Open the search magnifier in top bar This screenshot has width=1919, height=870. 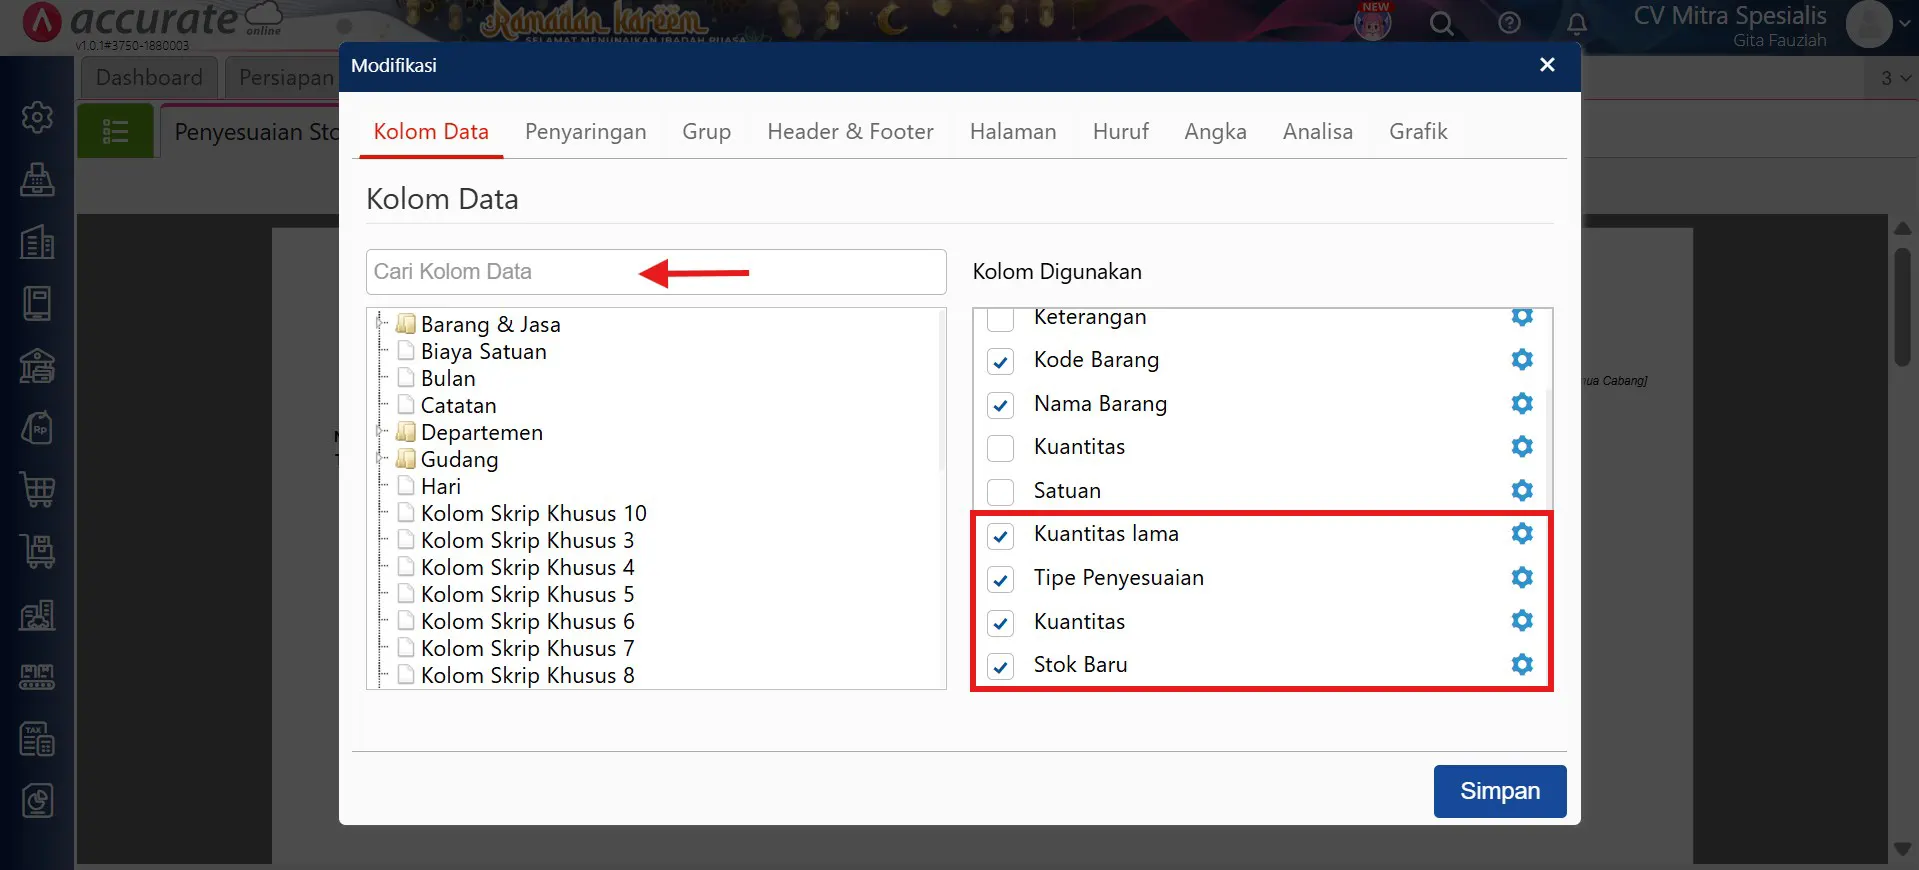1441,24
